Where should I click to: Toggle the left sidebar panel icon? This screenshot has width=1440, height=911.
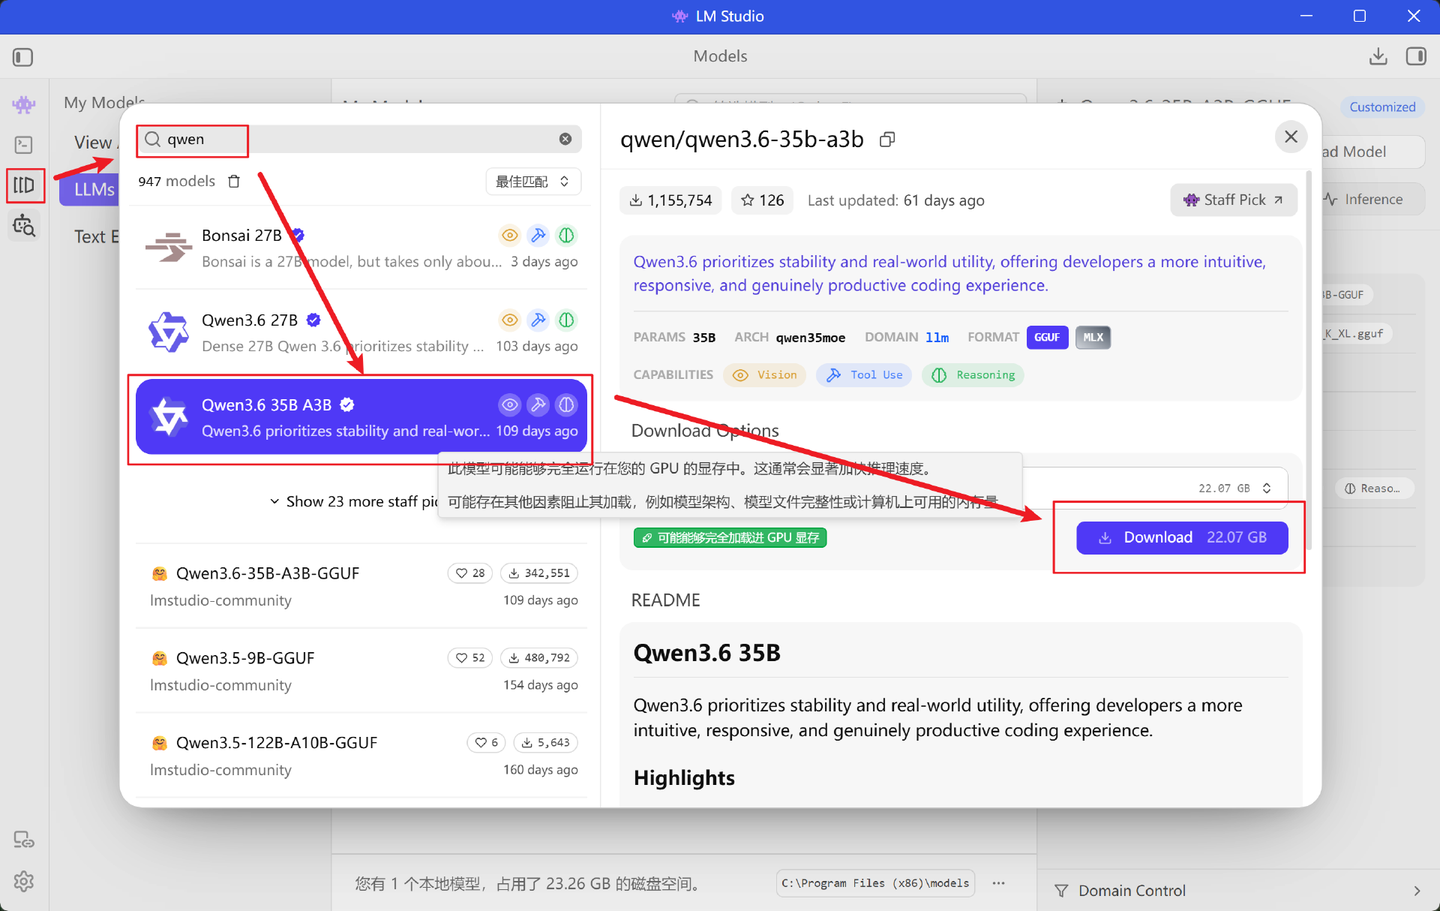23,57
